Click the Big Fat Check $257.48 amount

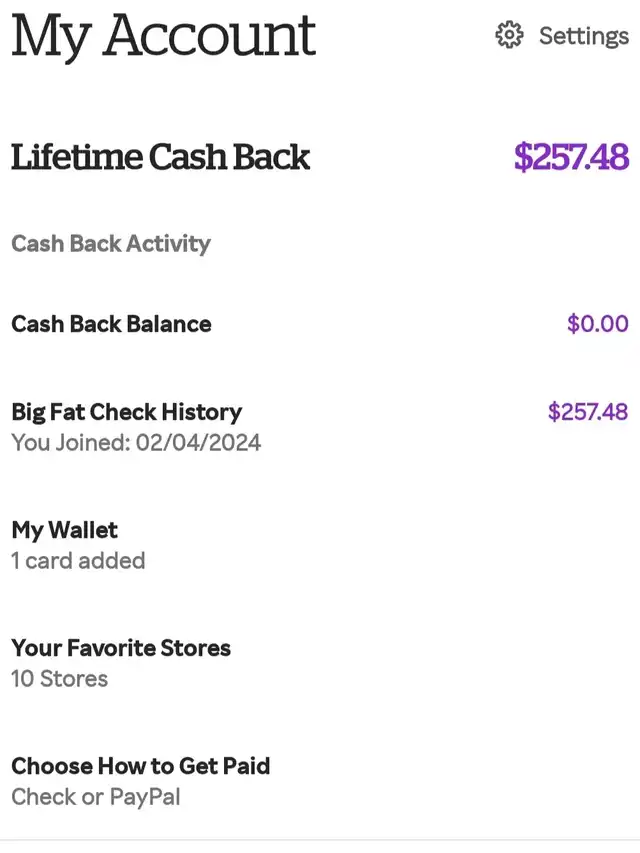pos(588,412)
